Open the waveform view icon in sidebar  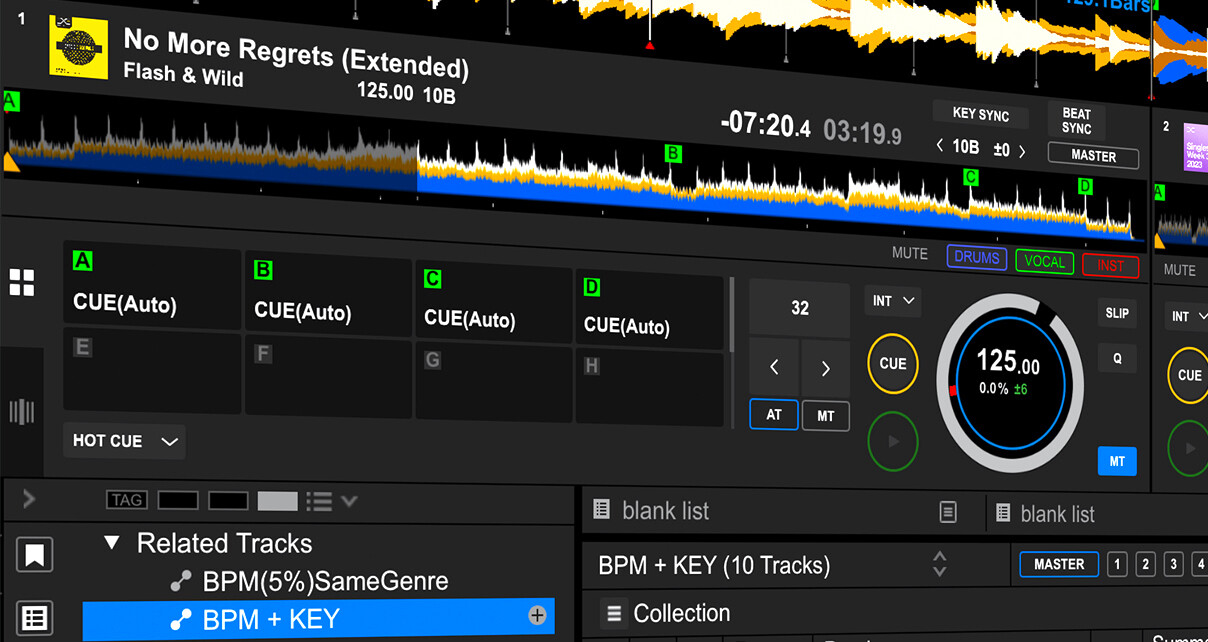click(x=21, y=411)
